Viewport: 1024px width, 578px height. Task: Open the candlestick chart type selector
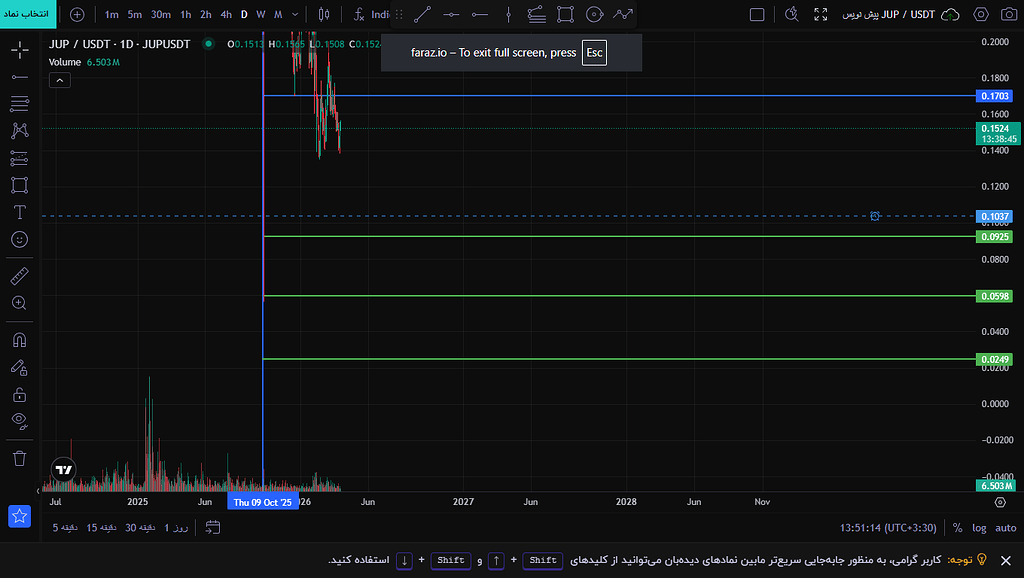click(x=324, y=14)
